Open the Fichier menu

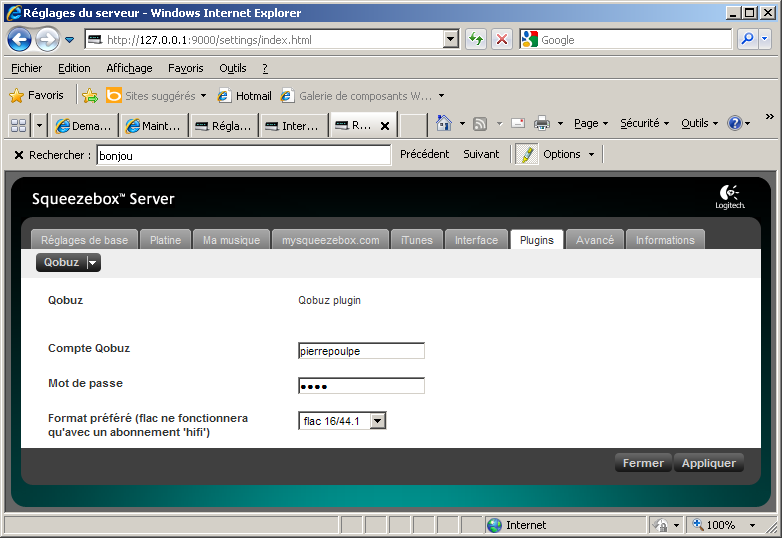click(26, 68)
